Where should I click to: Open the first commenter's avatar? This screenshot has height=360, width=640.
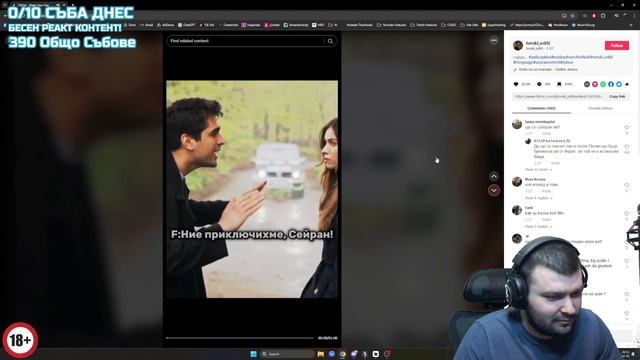517,124
